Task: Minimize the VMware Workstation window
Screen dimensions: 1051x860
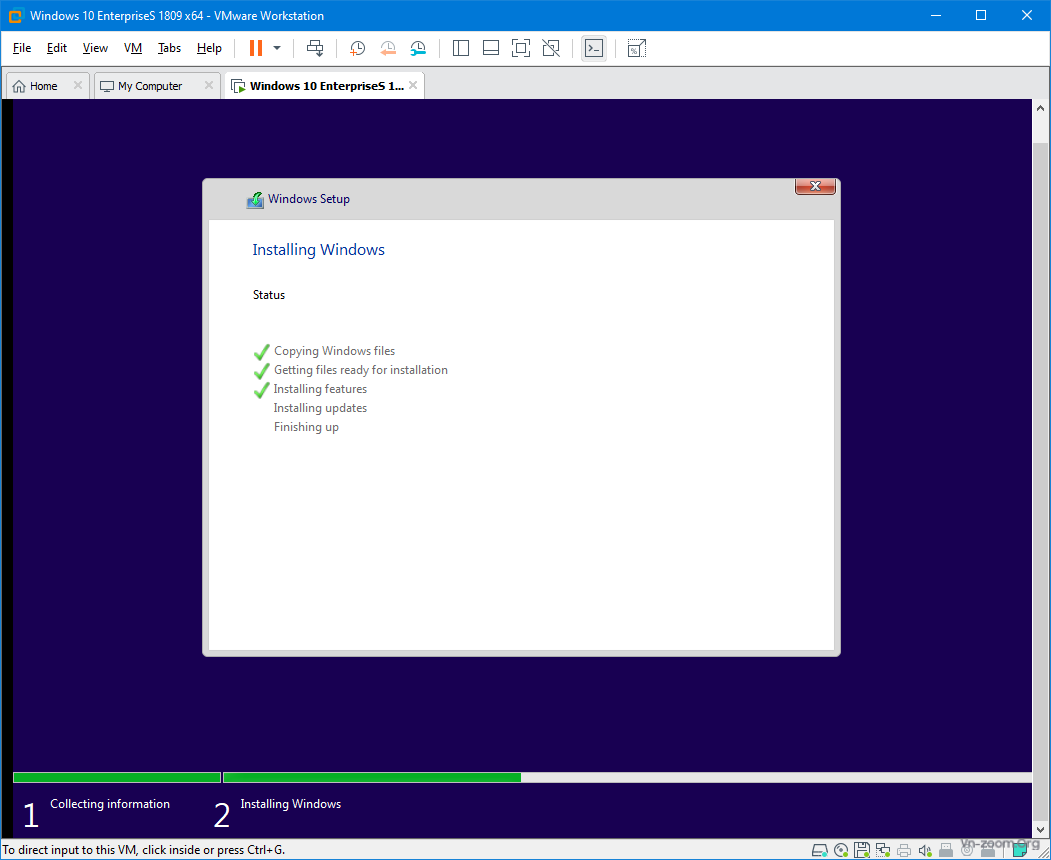Action: pyautogui.click(x=935, y=15)
